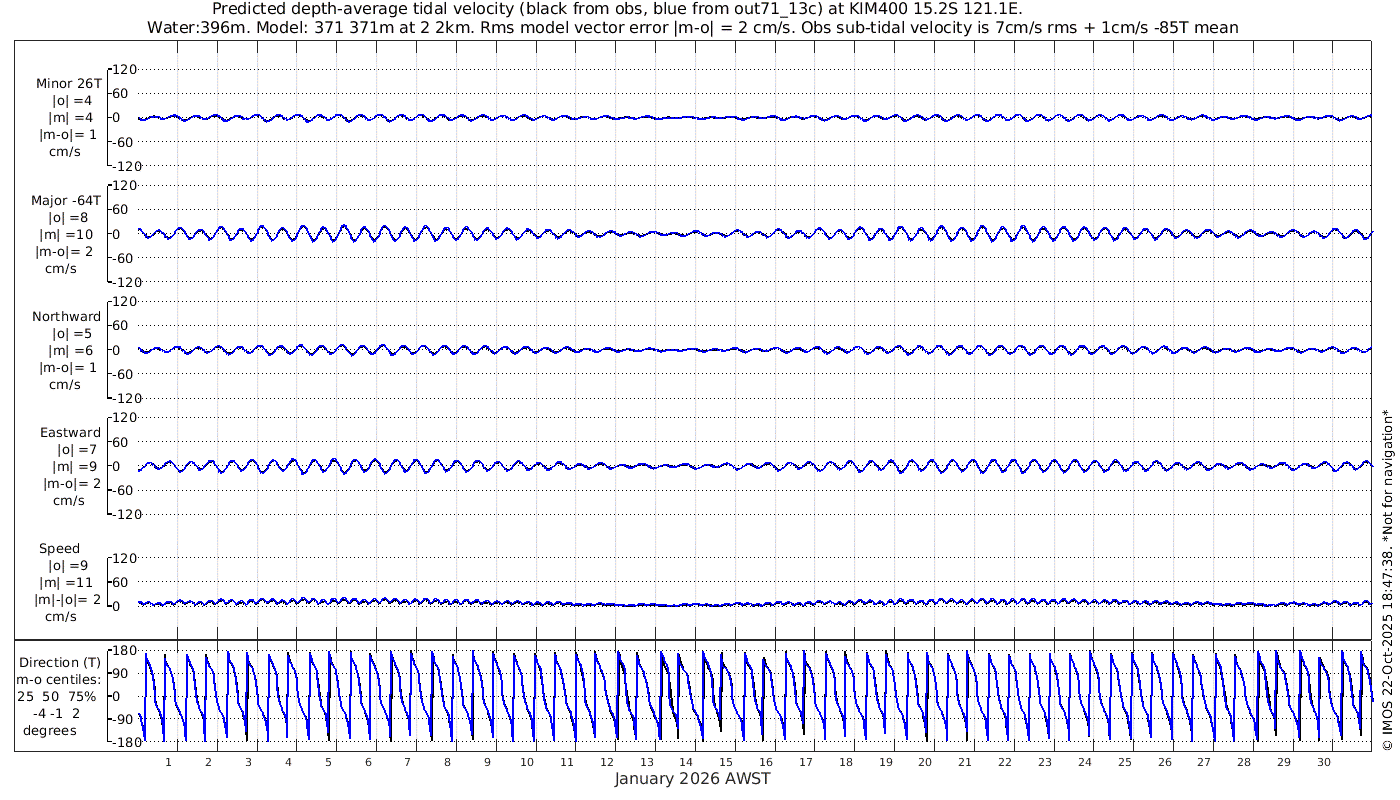Click the "Major -64T" panel label
The width and height of the screenshot is (1400, 800).
(66, 200)
